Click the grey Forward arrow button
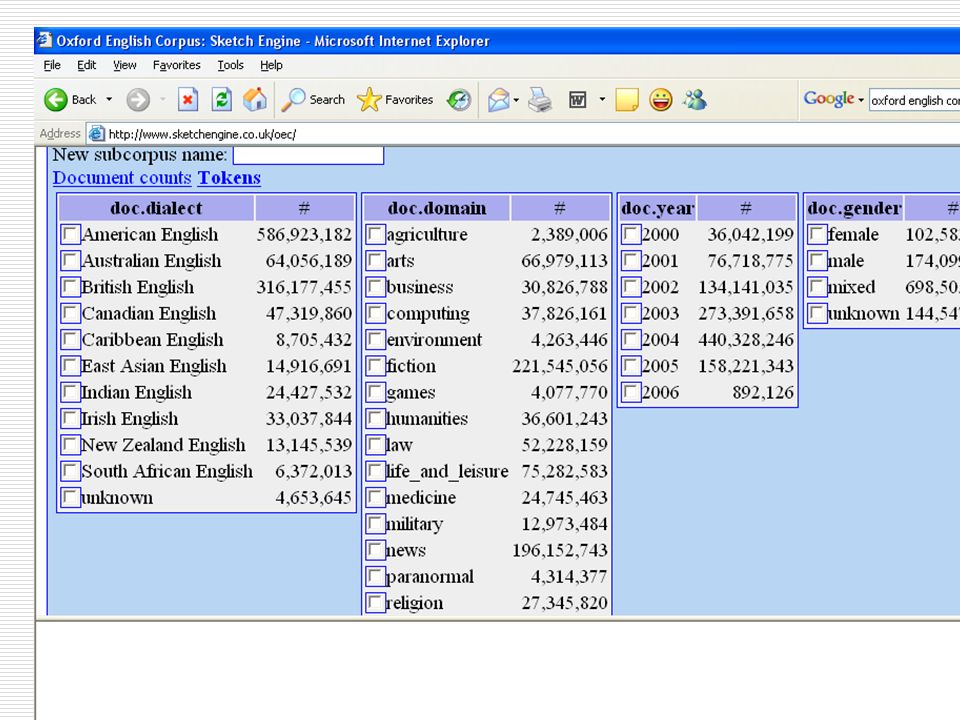The width and height of the screenshot is (960, 720). click(x=138, y=99)
